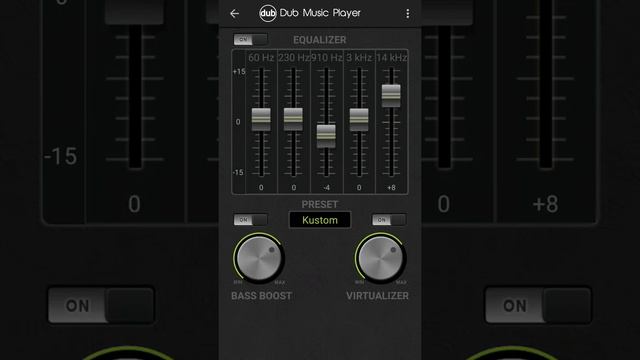640x360 pixels.
Task: Open the Kustom preset selector
Action: coord(320,220)
